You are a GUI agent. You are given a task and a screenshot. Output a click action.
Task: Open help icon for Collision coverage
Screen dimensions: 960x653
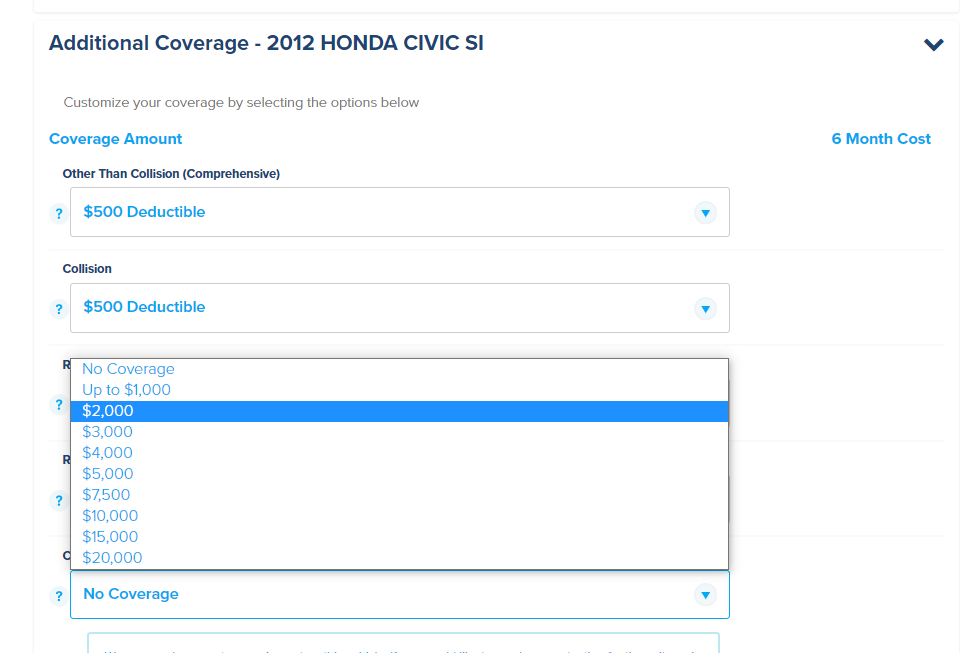[59, 309]
